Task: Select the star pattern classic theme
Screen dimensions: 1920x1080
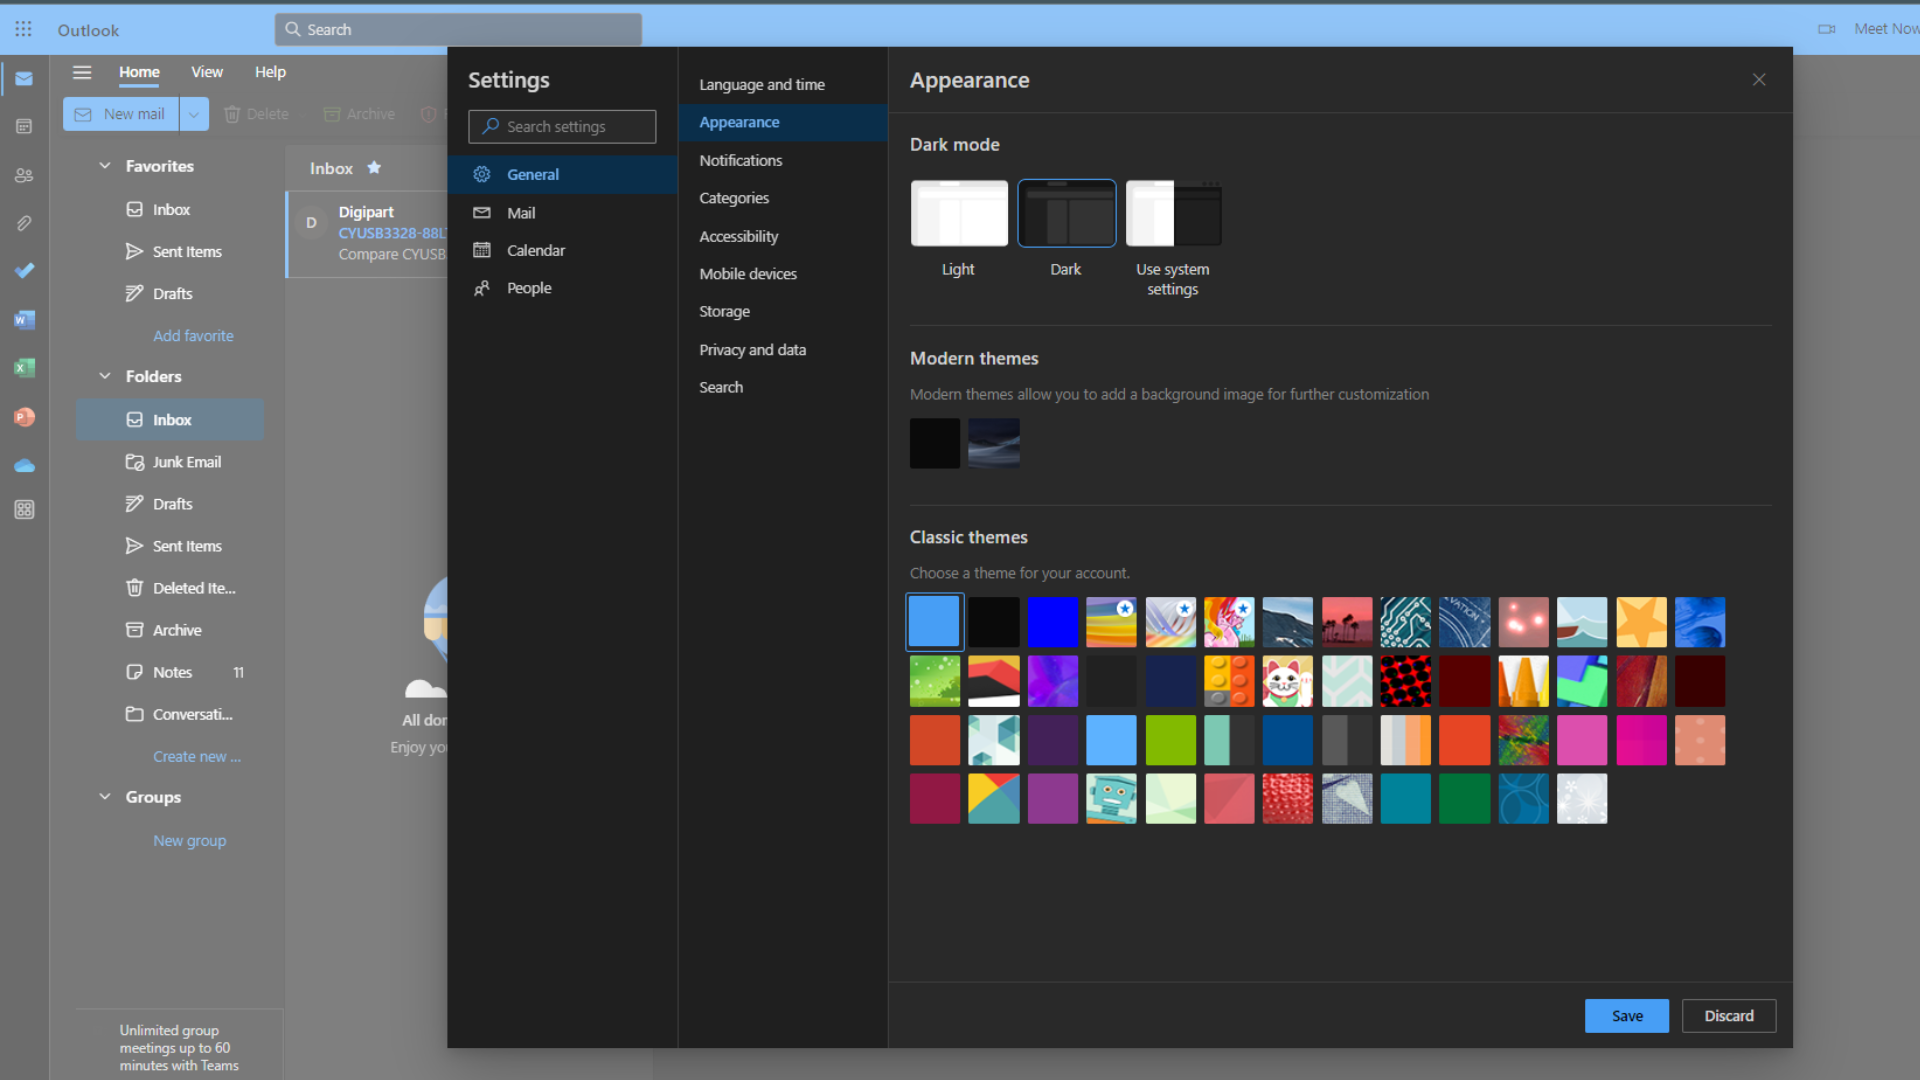Action: pos(1642,622)
